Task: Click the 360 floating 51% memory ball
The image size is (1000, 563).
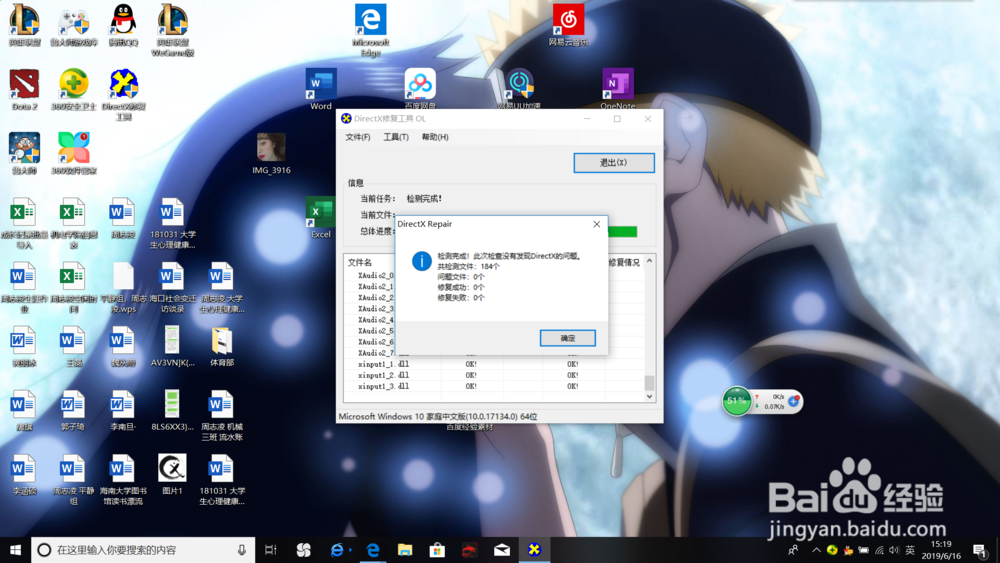Action: pyautogui.click(x=737, y=401)
